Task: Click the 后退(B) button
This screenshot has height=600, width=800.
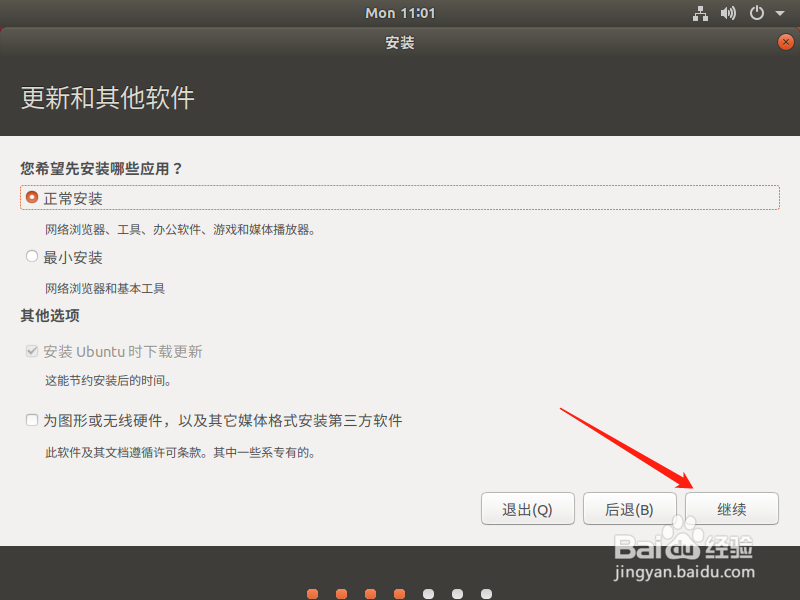Action: (x=630, y=509)
